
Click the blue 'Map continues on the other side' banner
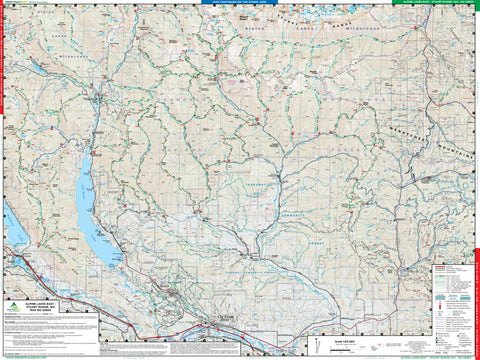click(x=239, y=2)
